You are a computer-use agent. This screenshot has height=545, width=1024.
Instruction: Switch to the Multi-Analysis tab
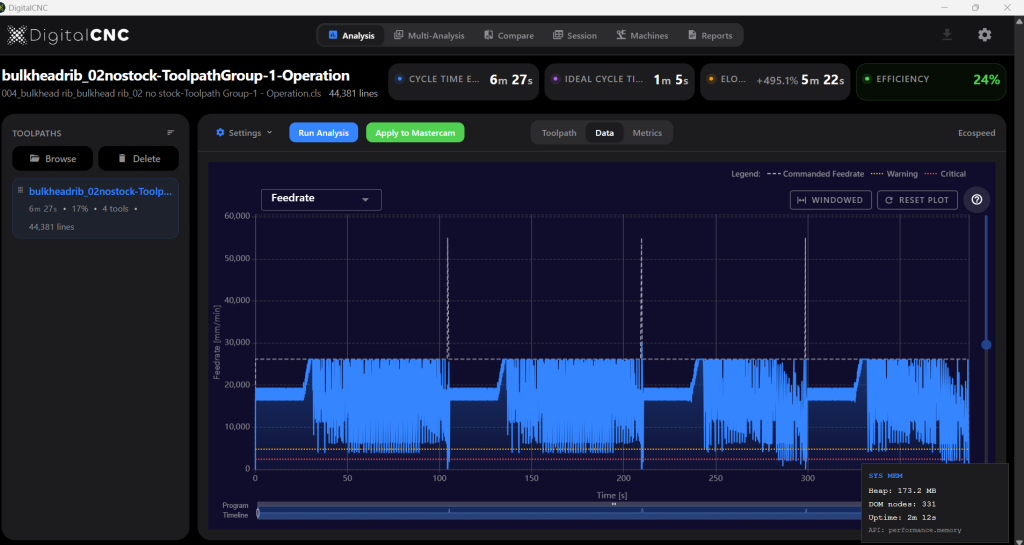pos(429,35)
